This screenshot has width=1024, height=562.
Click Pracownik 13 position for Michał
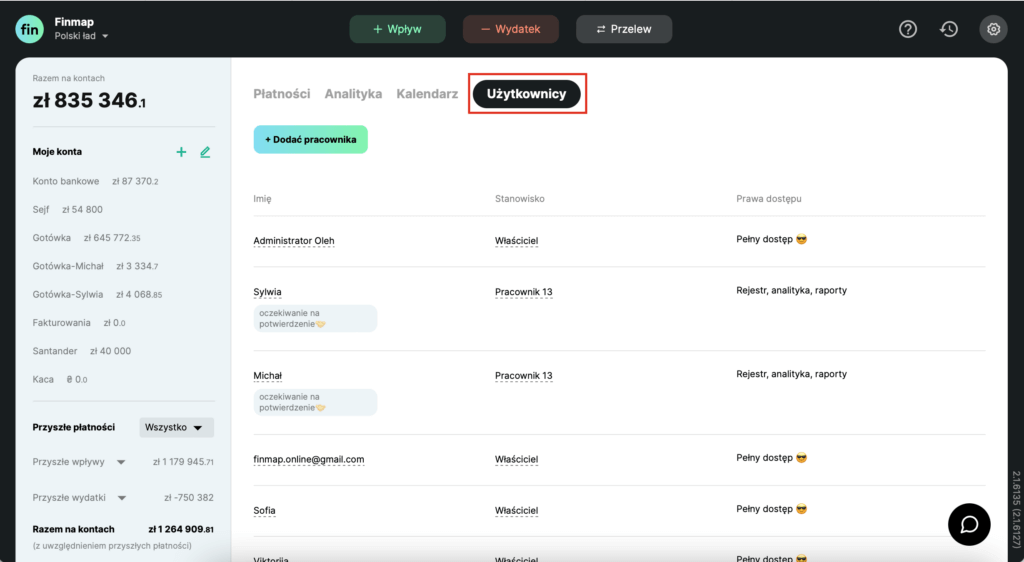(524, 376)
